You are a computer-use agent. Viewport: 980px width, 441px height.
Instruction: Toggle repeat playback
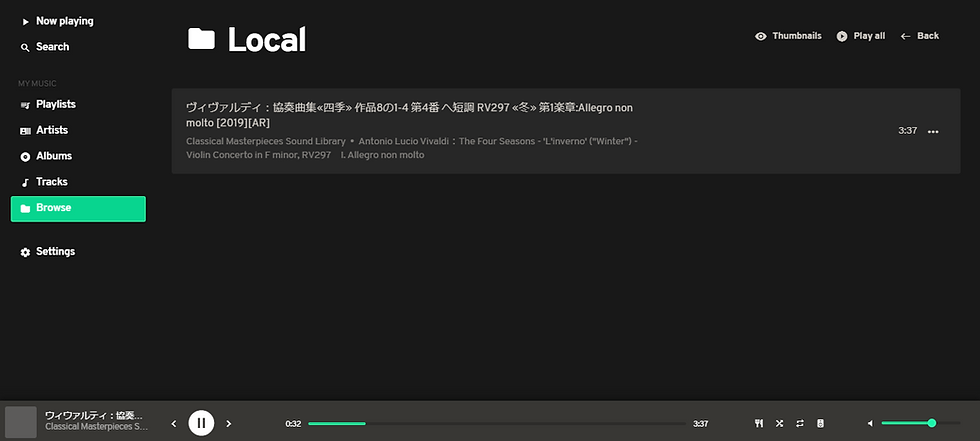(x=799, y=424)
